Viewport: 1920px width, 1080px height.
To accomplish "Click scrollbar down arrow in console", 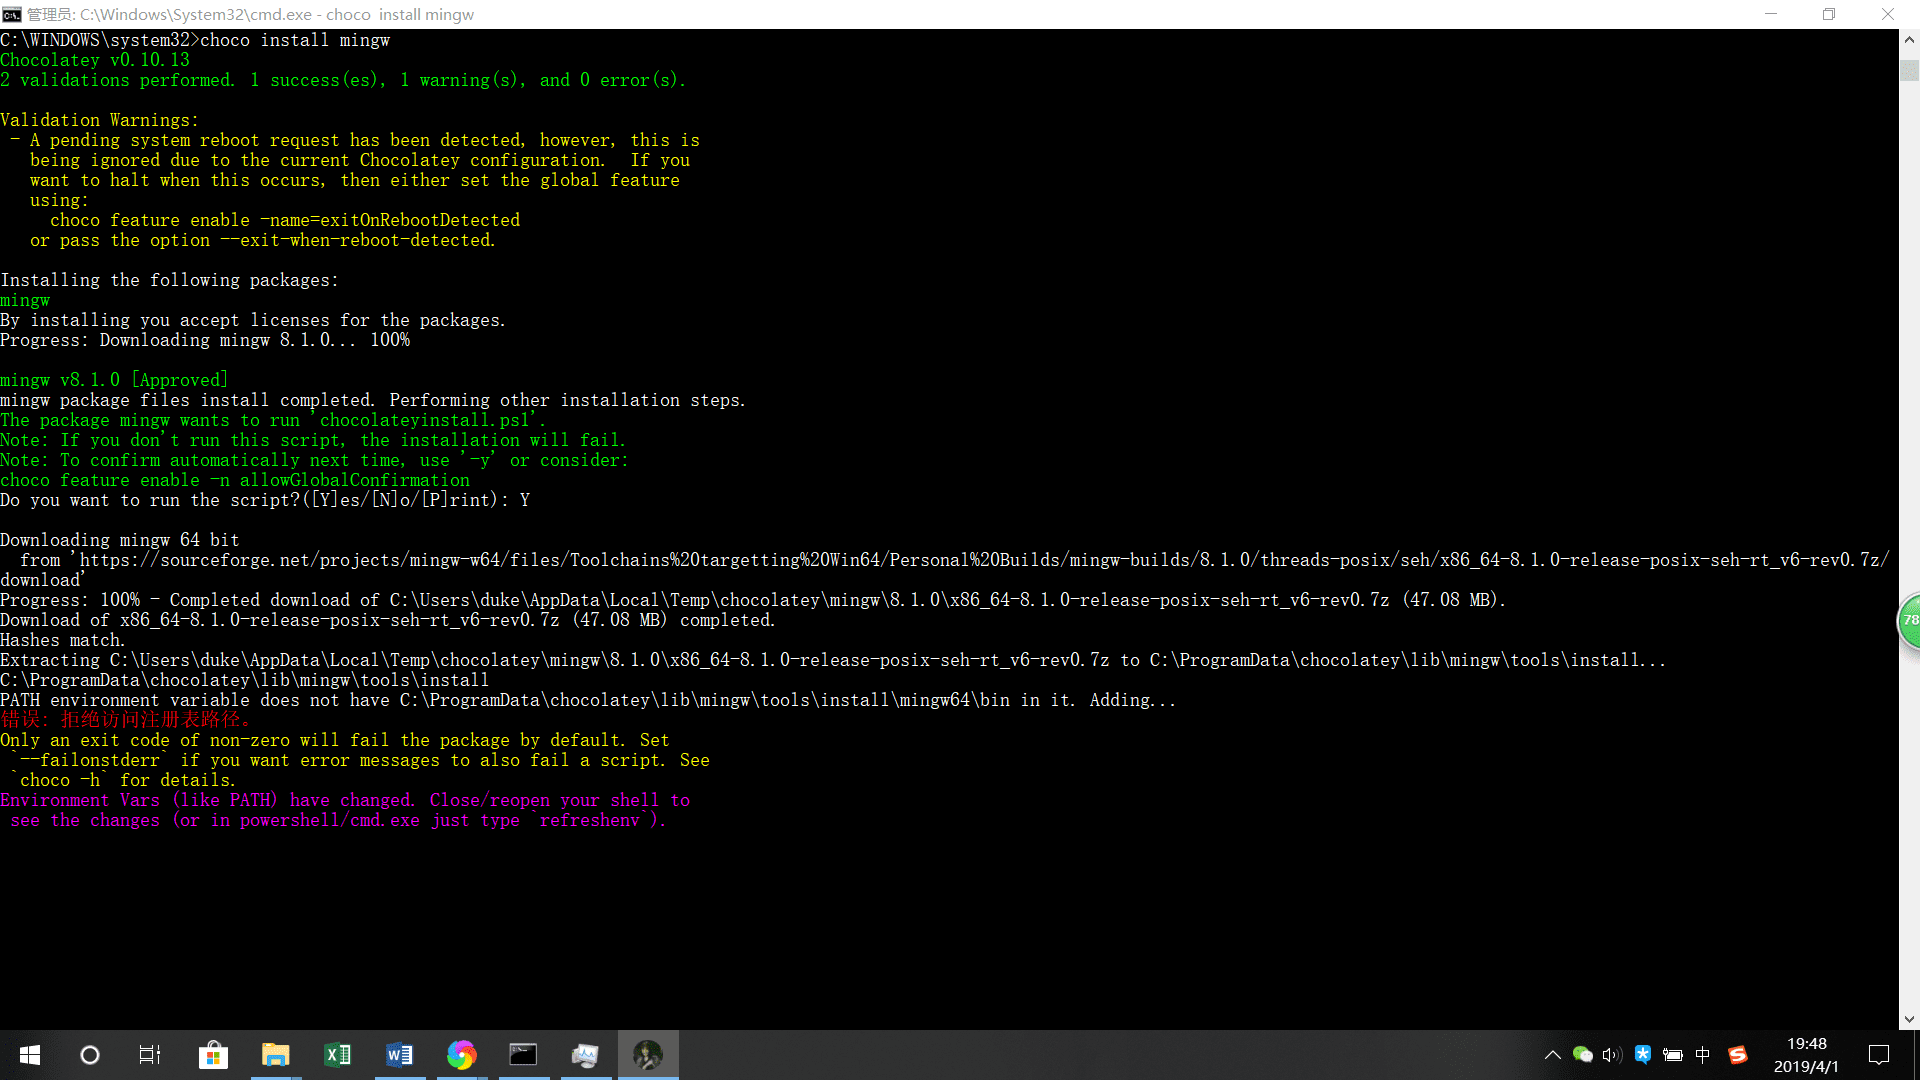I will [x=1909, y=1020].
